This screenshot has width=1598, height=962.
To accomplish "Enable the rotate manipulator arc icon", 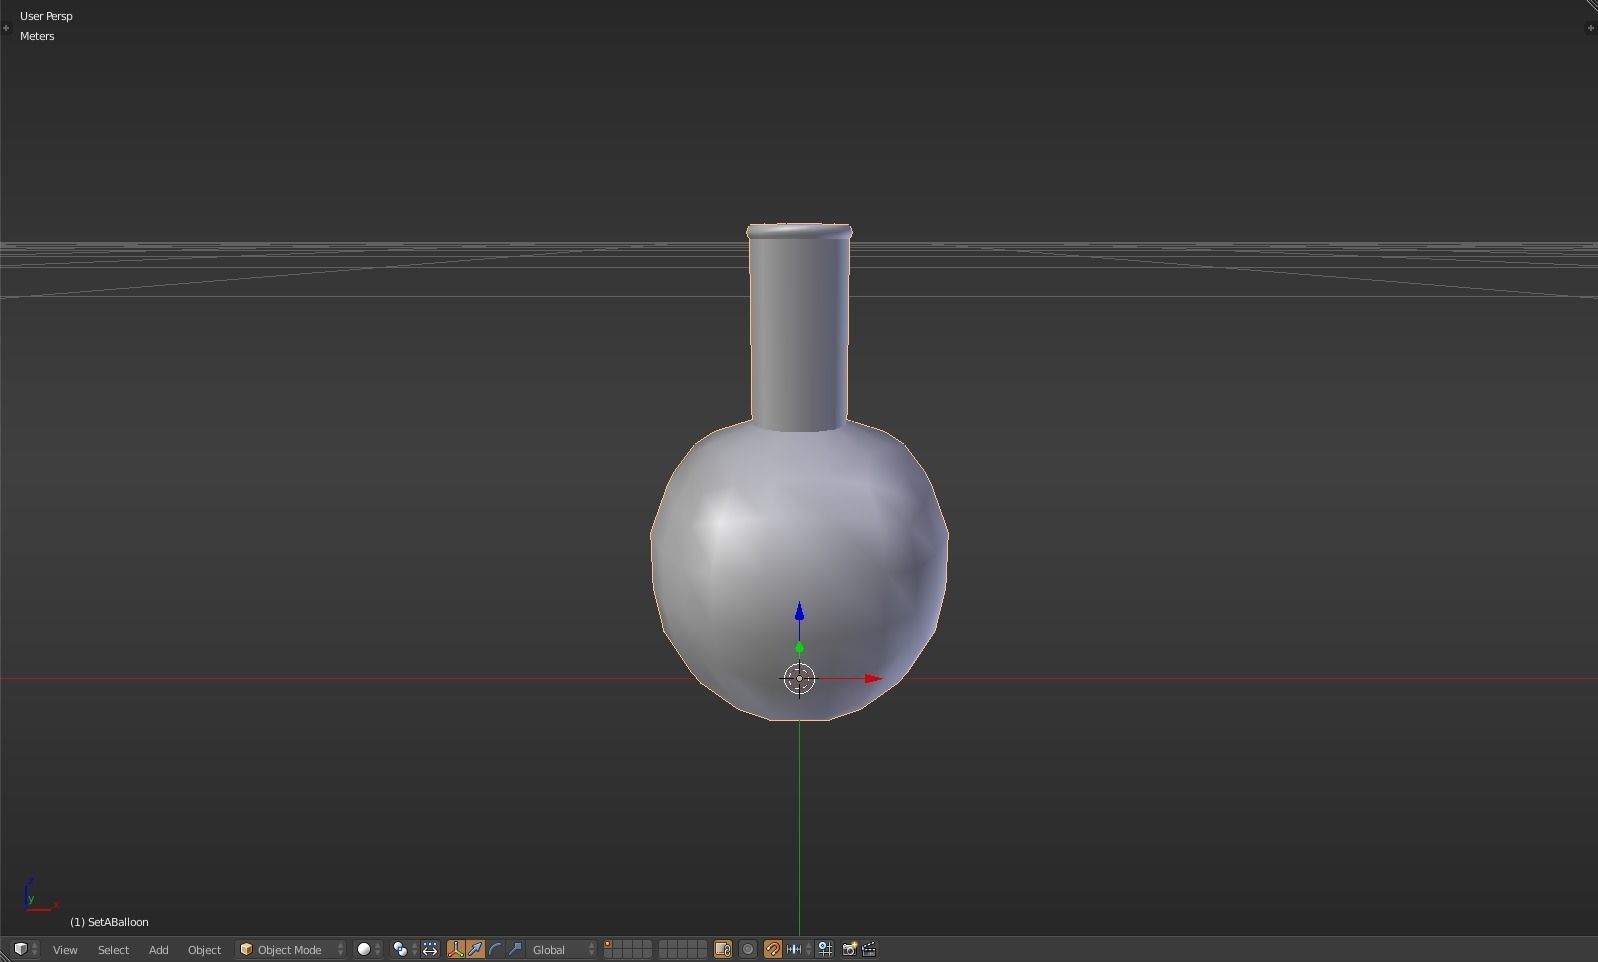I will pos(495,949).
